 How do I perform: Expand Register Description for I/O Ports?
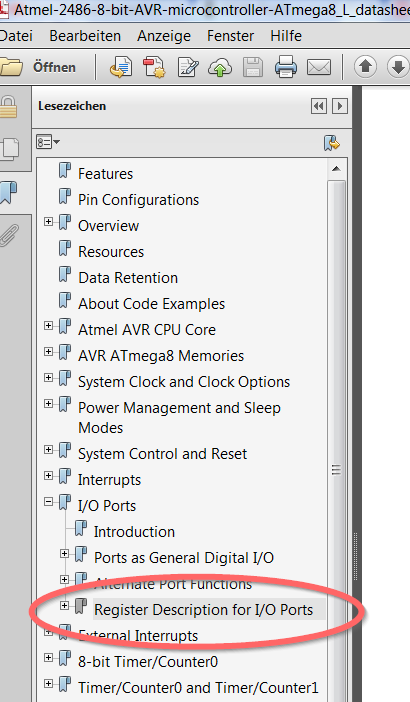(x=64, y=606)
